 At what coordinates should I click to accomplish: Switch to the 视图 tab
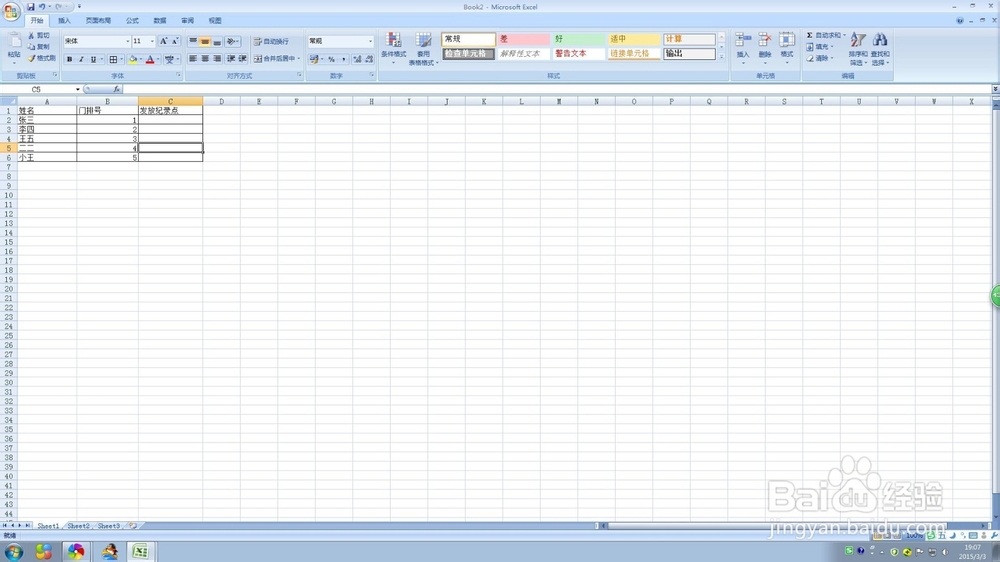(216, 20)
